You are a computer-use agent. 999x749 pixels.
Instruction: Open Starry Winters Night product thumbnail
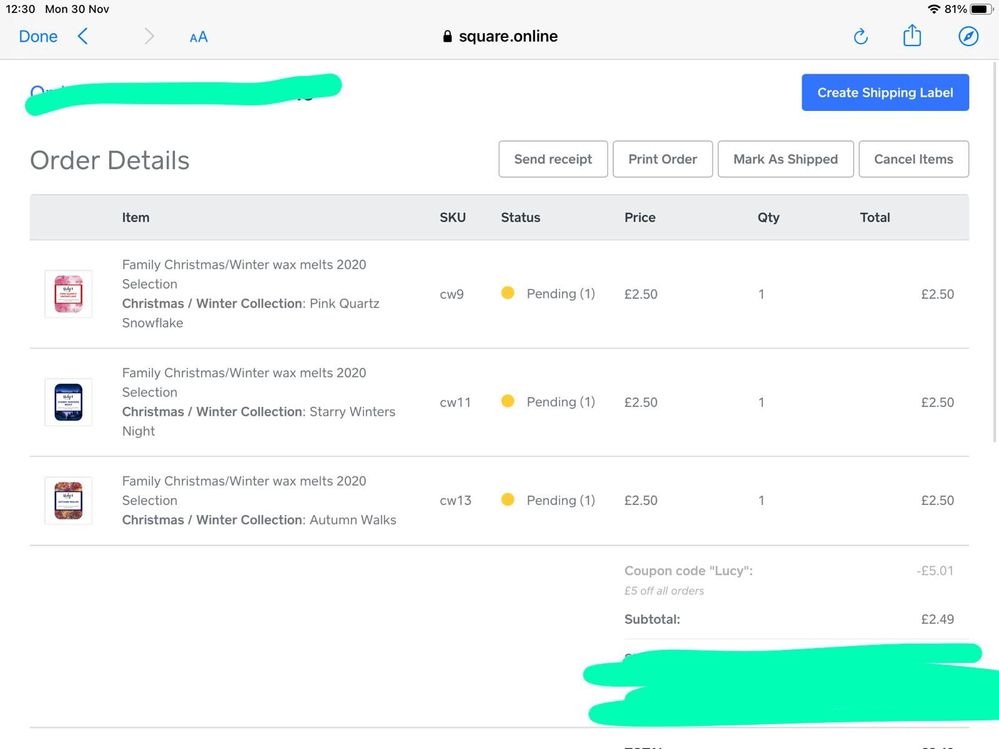(x=68, y=402)
